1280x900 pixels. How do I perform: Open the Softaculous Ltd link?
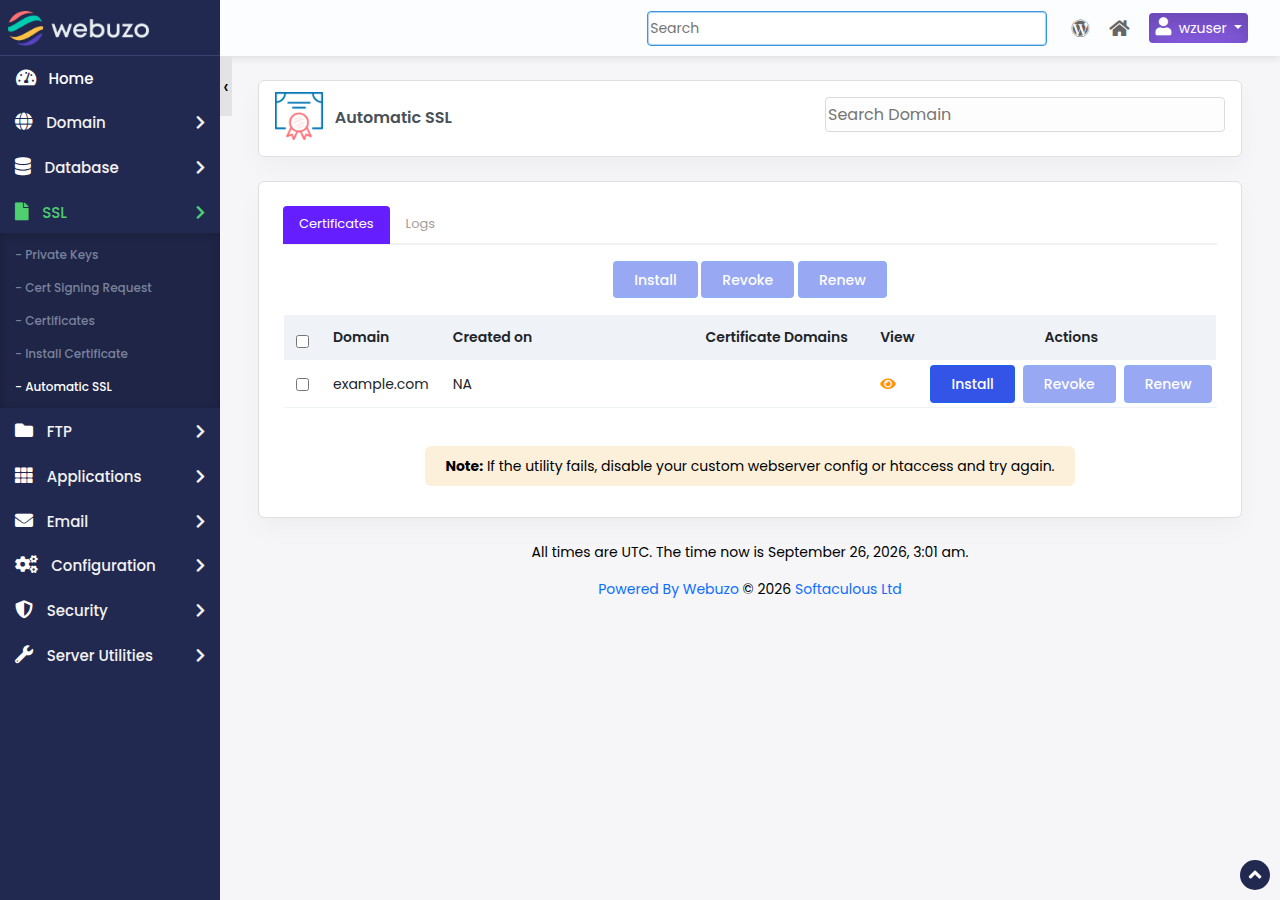(x=848, y=589)
